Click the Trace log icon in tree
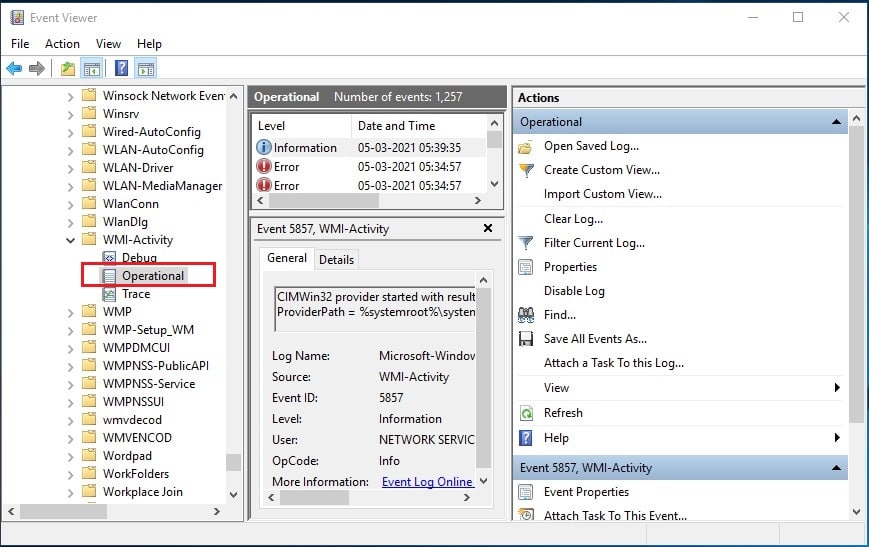 pyautogui.click(x=109, y=294)
